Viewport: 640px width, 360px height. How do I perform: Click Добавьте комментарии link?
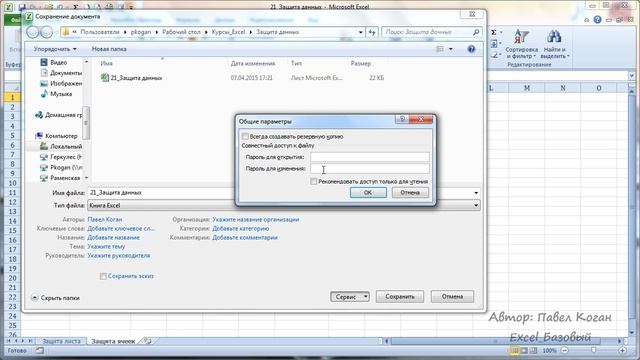click(x=245, y=238)
